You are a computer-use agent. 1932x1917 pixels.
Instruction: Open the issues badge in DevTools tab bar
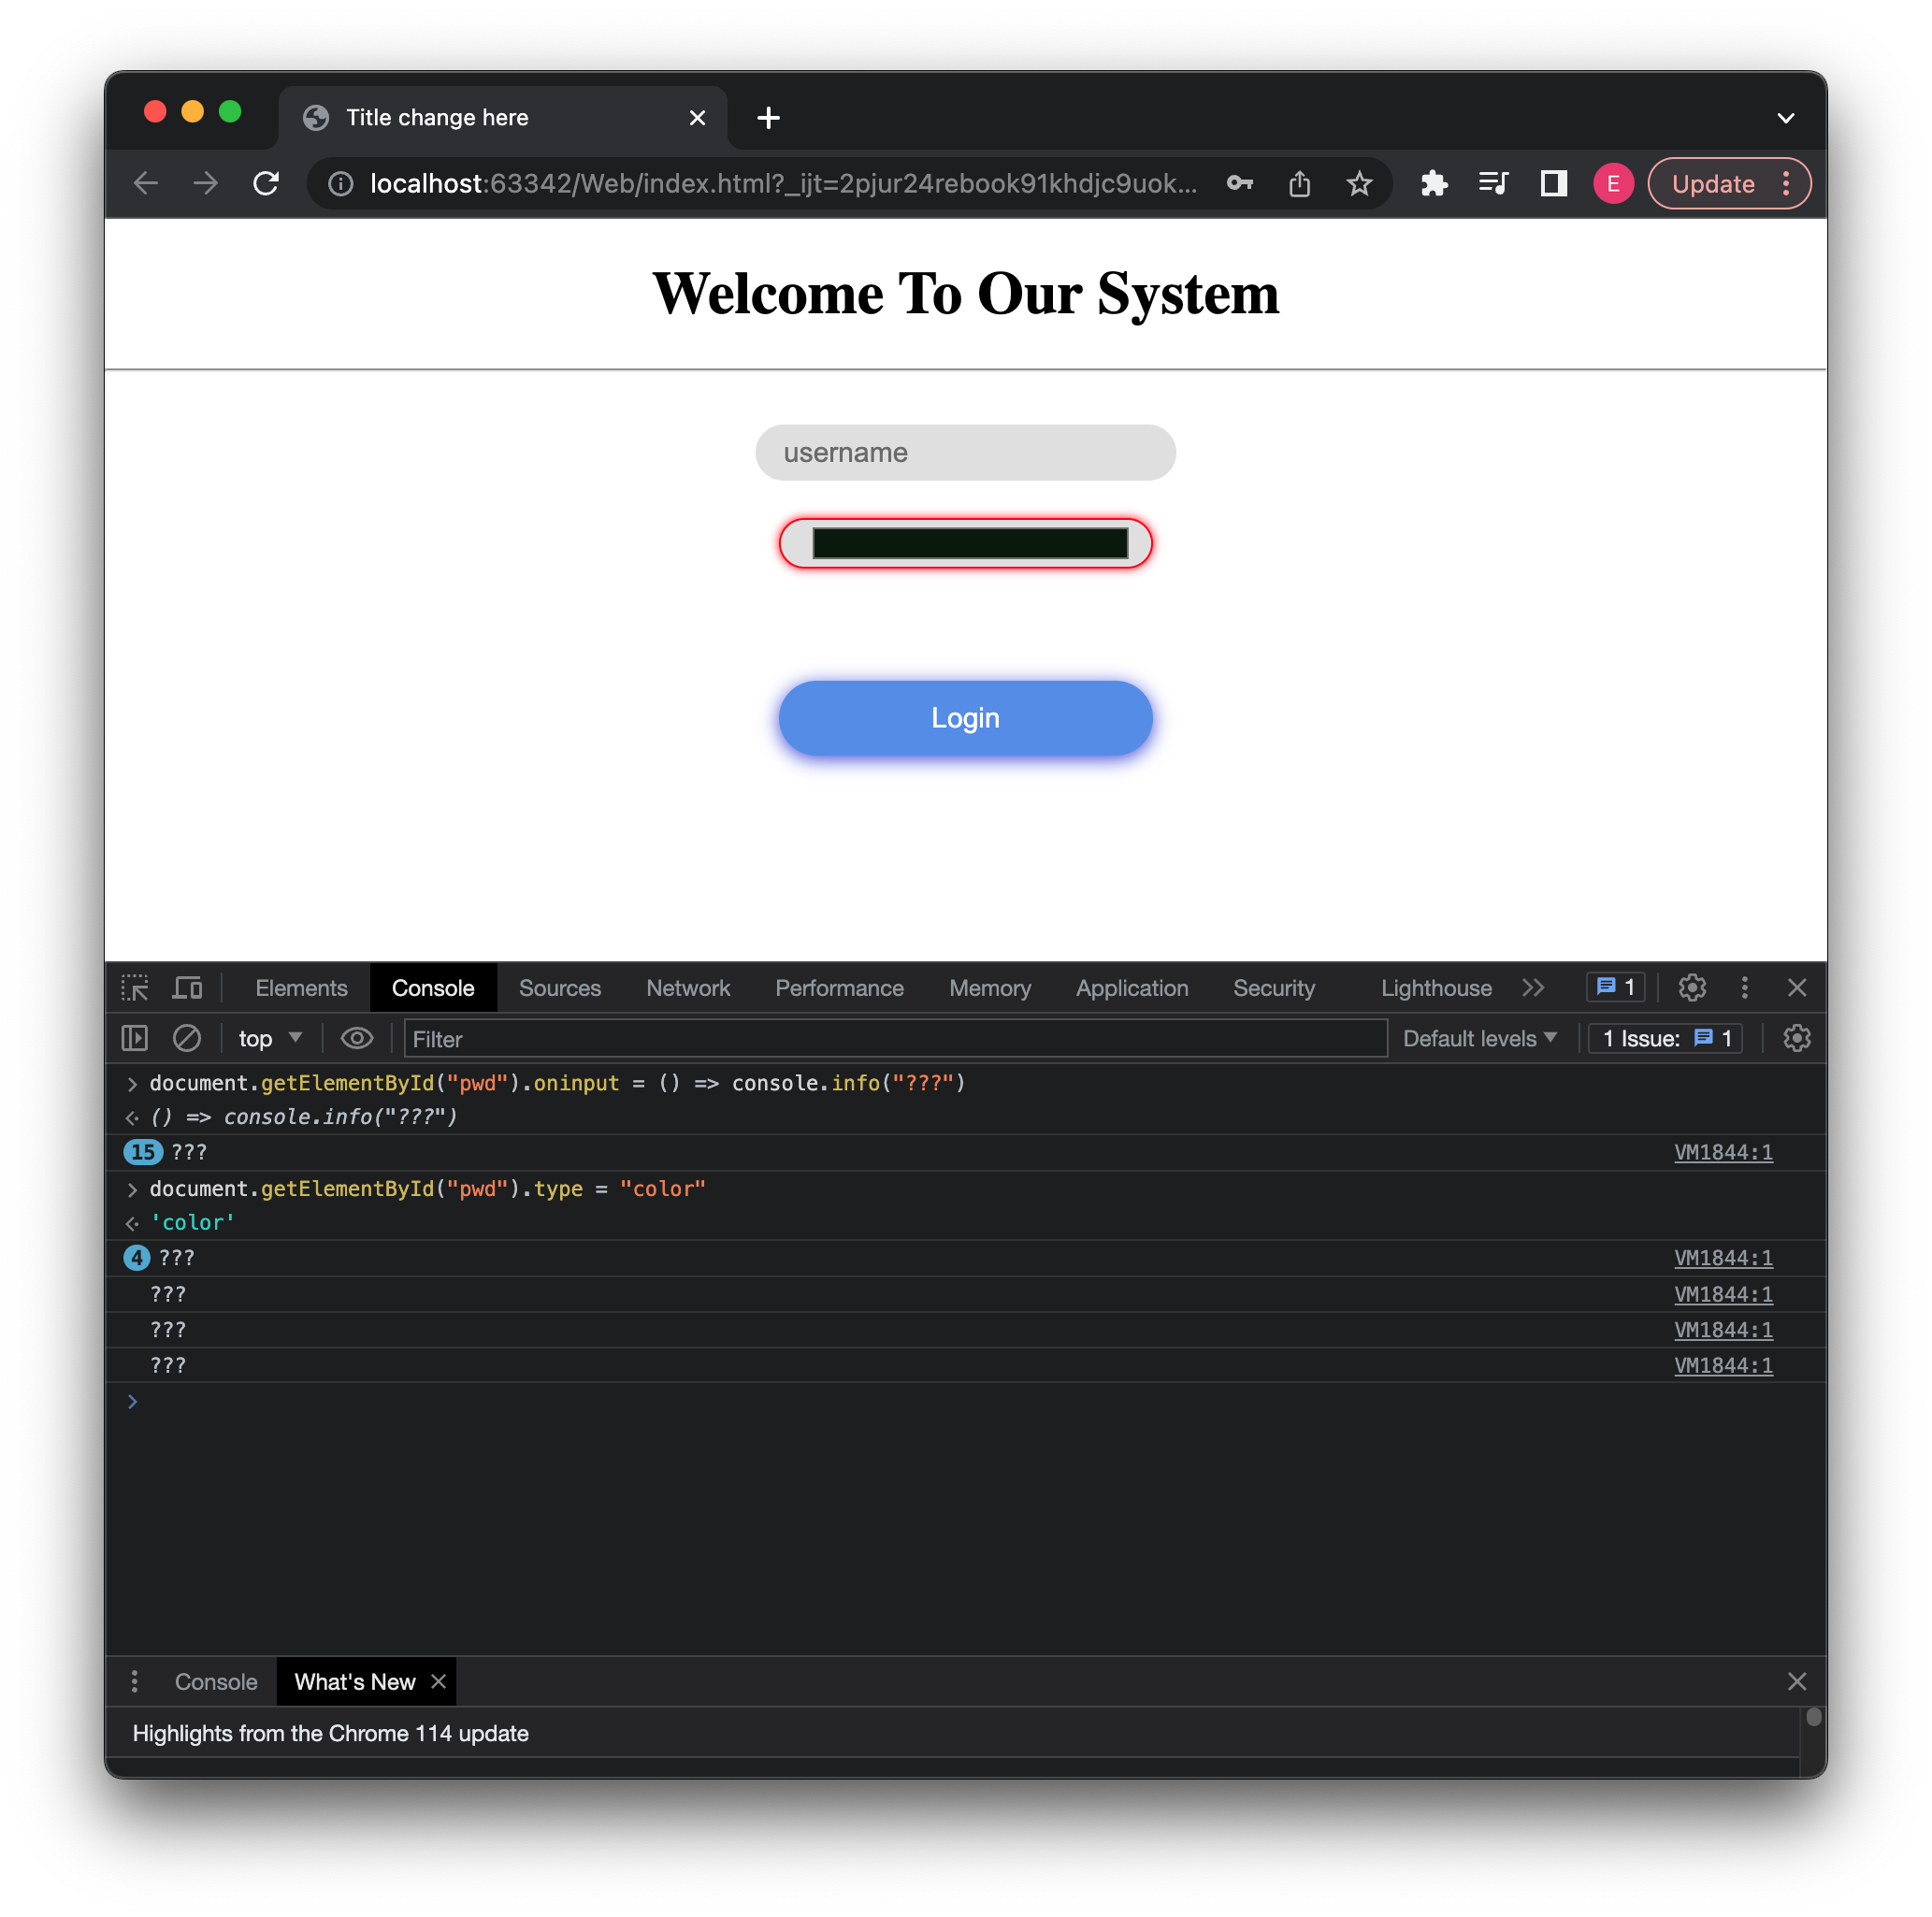point(1615,987)
